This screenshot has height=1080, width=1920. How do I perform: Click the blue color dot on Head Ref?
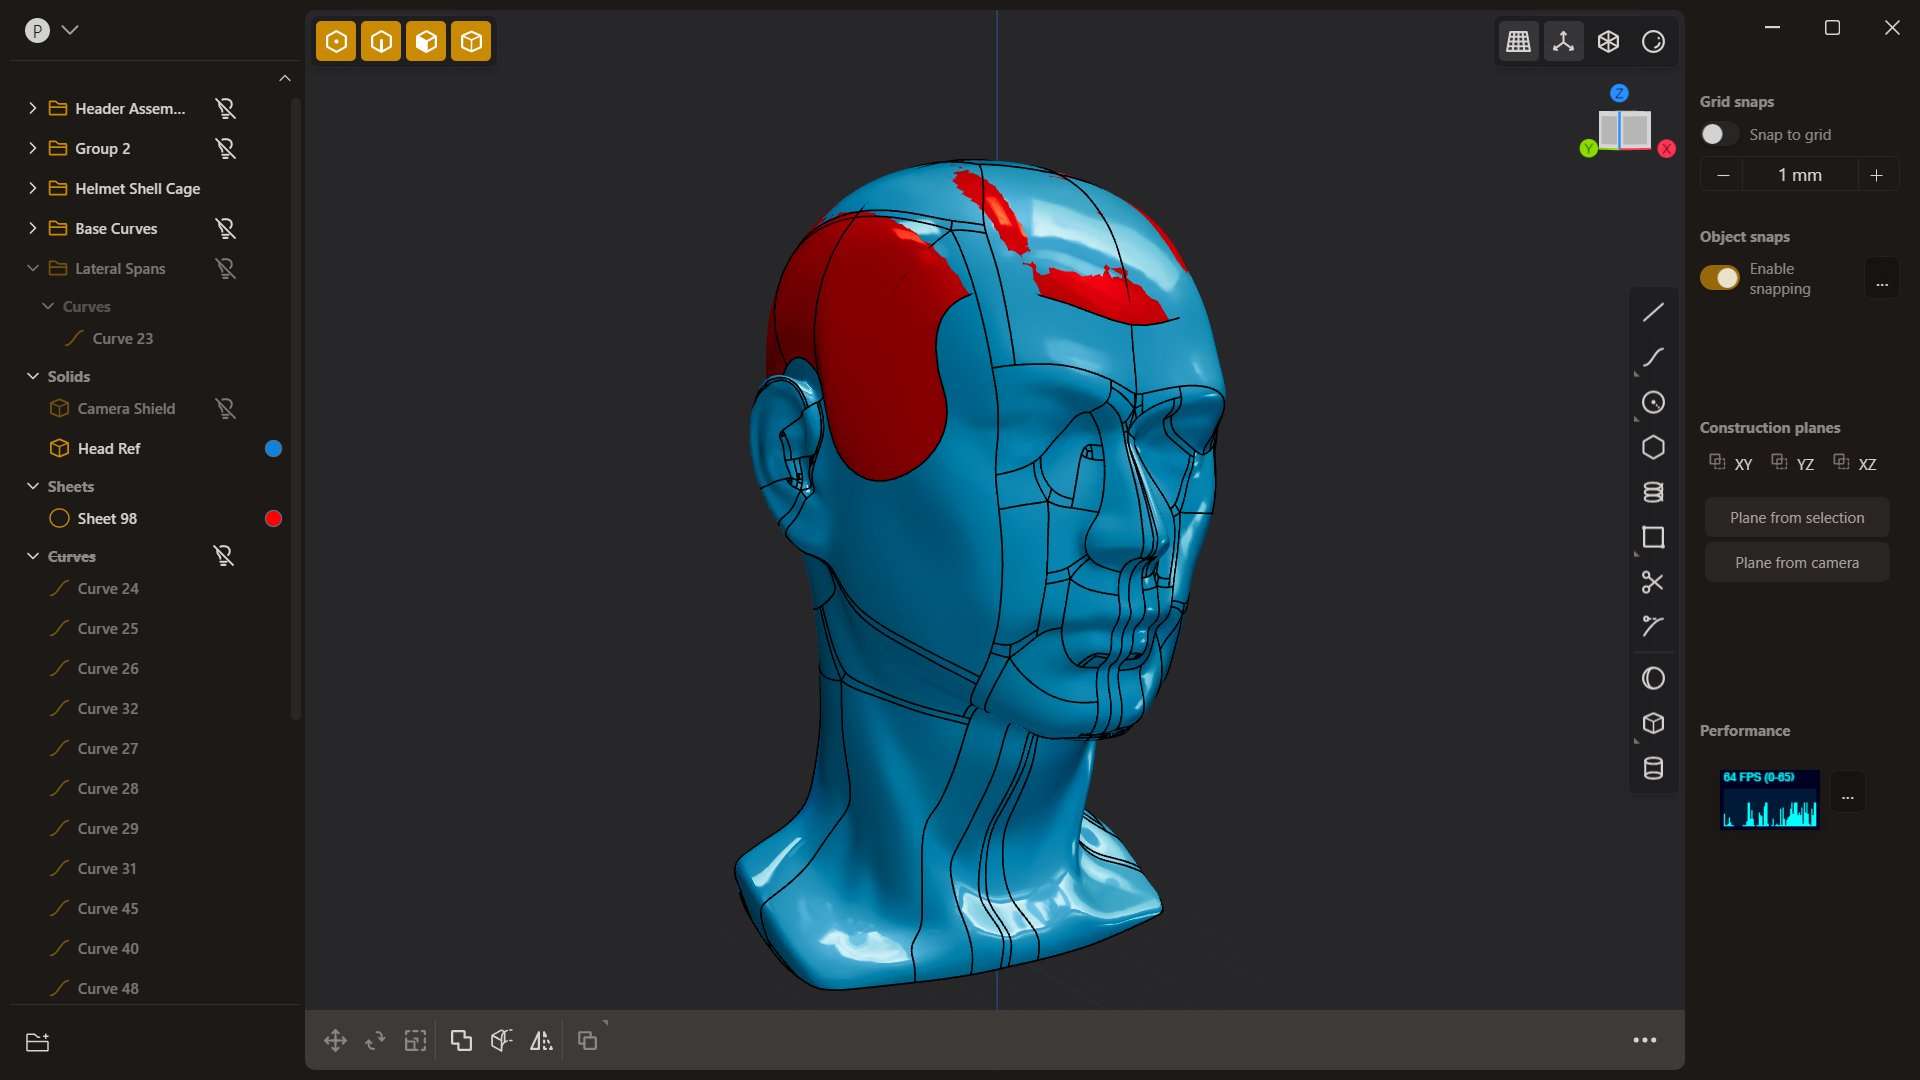click(273, 448)
